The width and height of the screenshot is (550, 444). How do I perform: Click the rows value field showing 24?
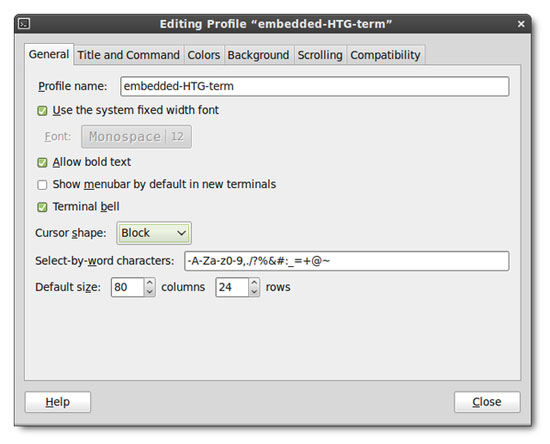point(232,287)
